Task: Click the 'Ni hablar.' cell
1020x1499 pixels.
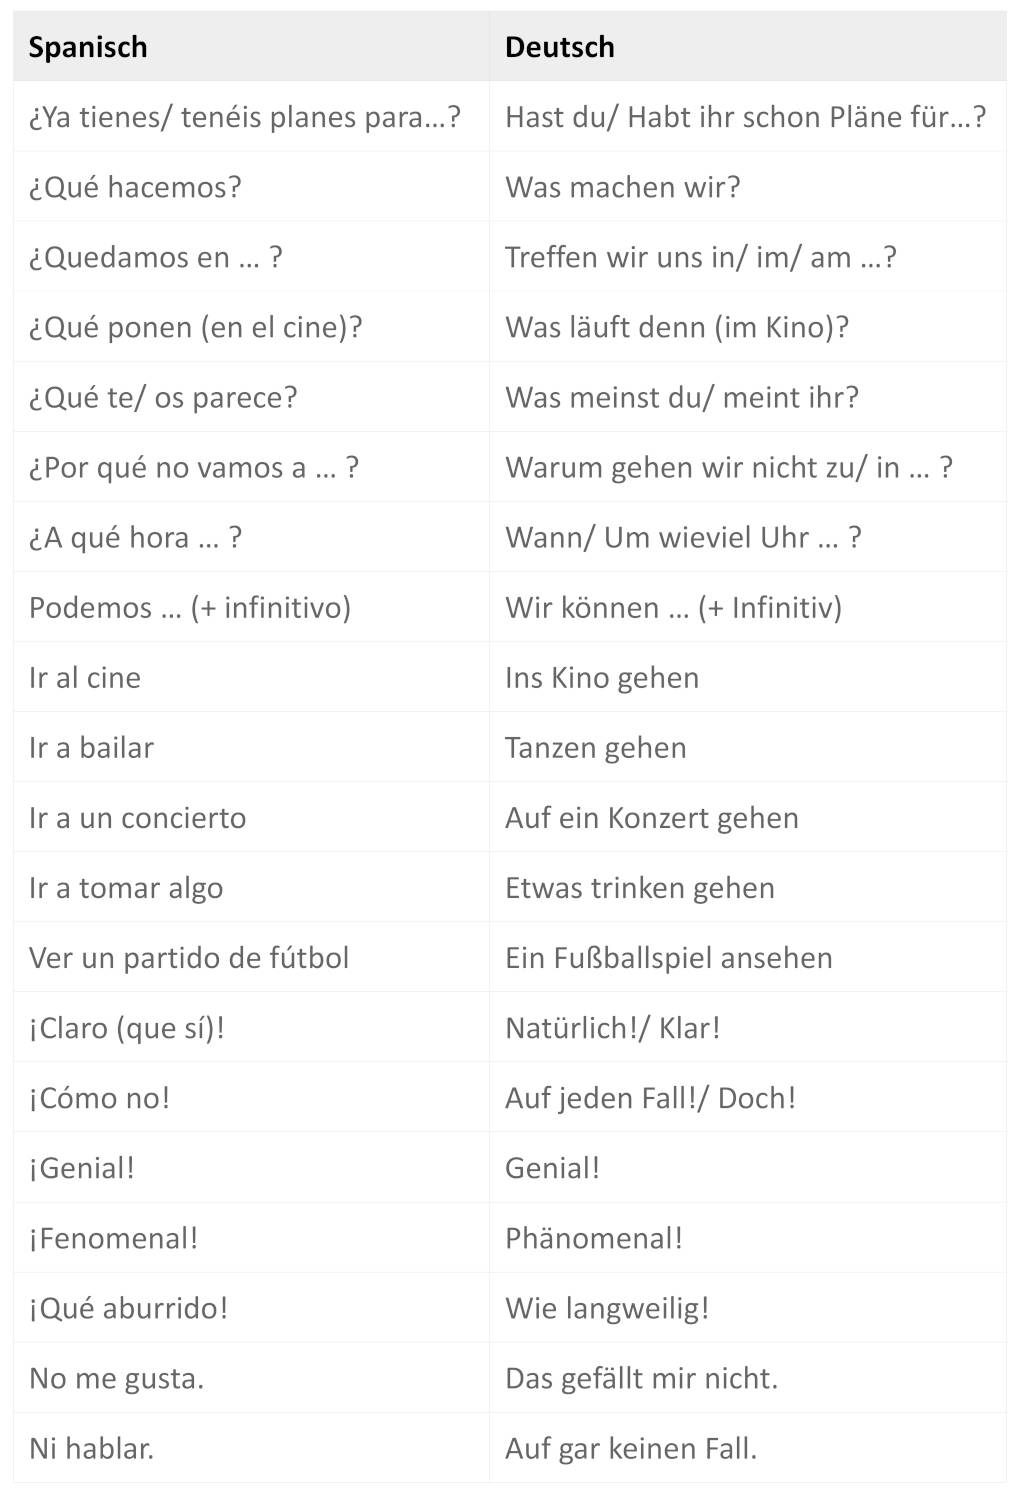Action: click(251, 1447)
